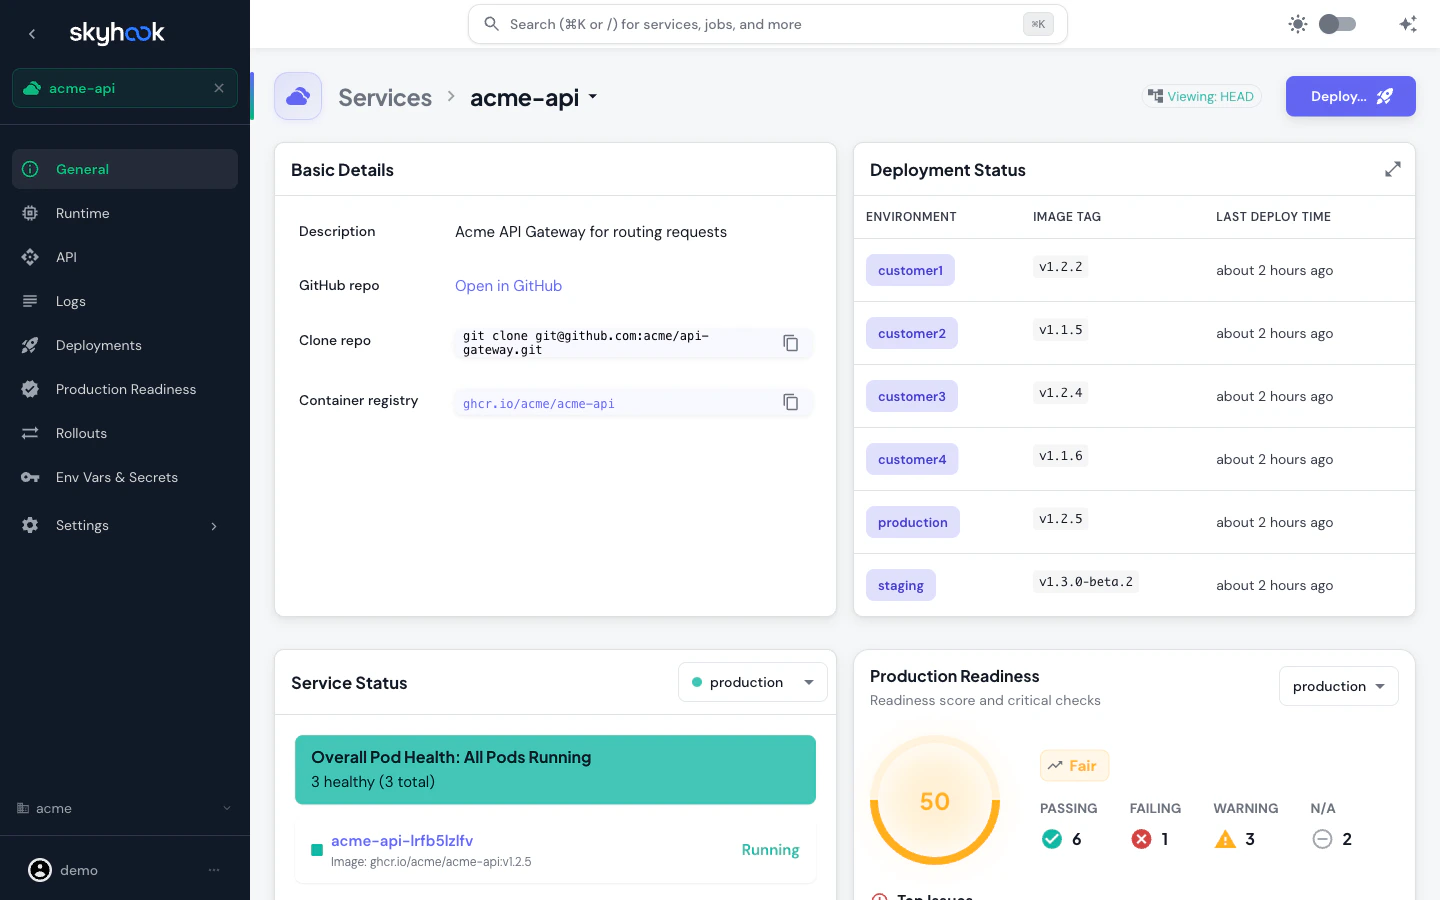This screenshot has width=1440, height=900.
Task: Open pod acme-api-lrfb5lzlfv
Action: coord(402,841)
